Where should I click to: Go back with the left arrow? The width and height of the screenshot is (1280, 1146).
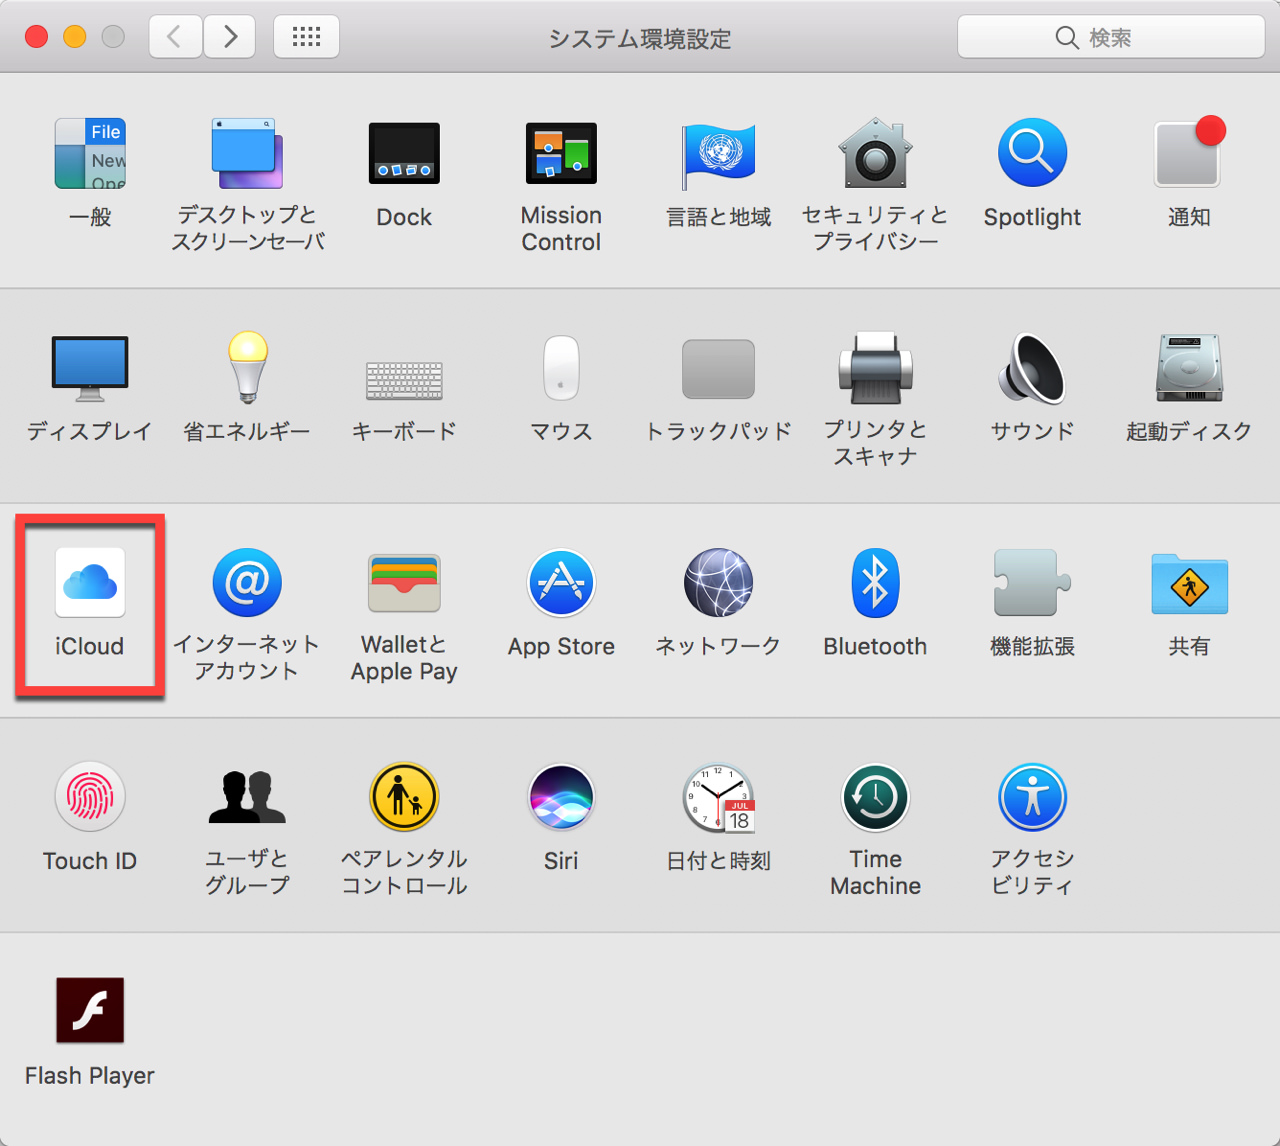176,37
